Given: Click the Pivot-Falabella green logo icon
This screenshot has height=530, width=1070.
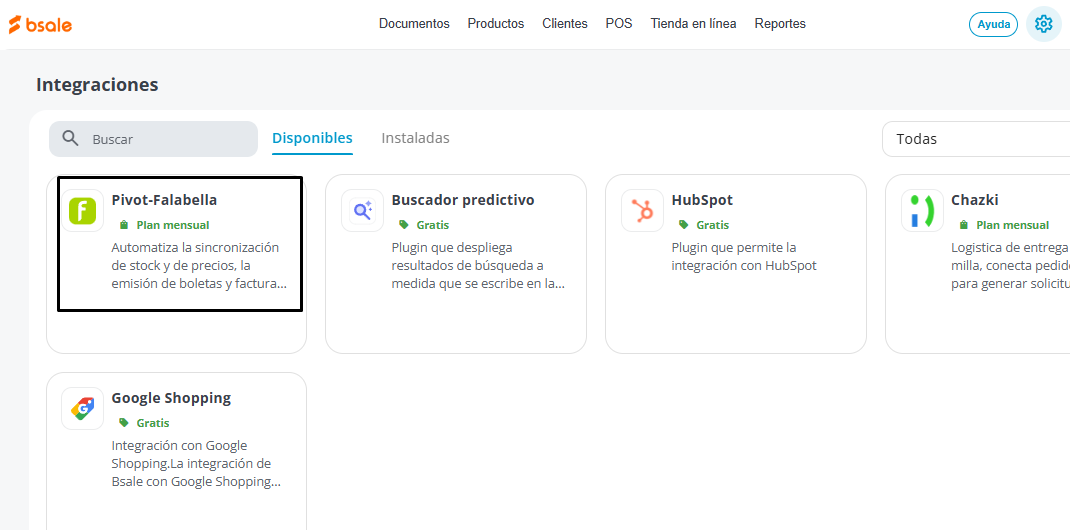Looking at the screenshot, I should 83,210.
